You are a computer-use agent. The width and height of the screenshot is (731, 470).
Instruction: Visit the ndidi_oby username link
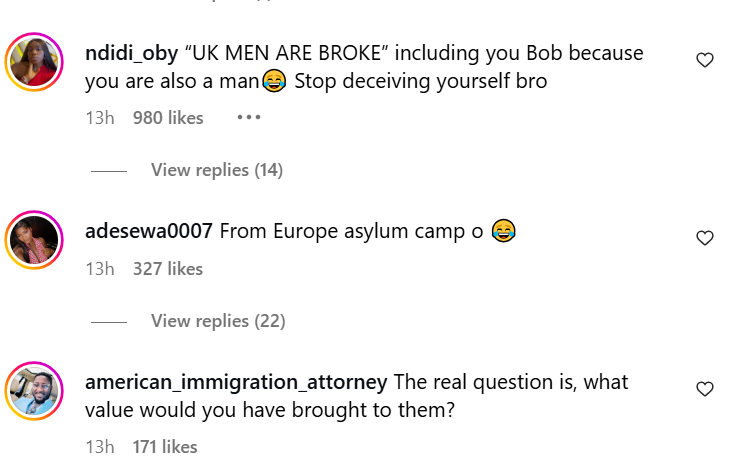132,53
